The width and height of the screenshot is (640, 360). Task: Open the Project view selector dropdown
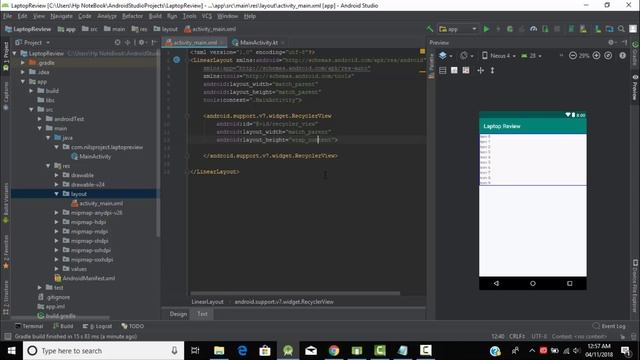coord(33,42)
